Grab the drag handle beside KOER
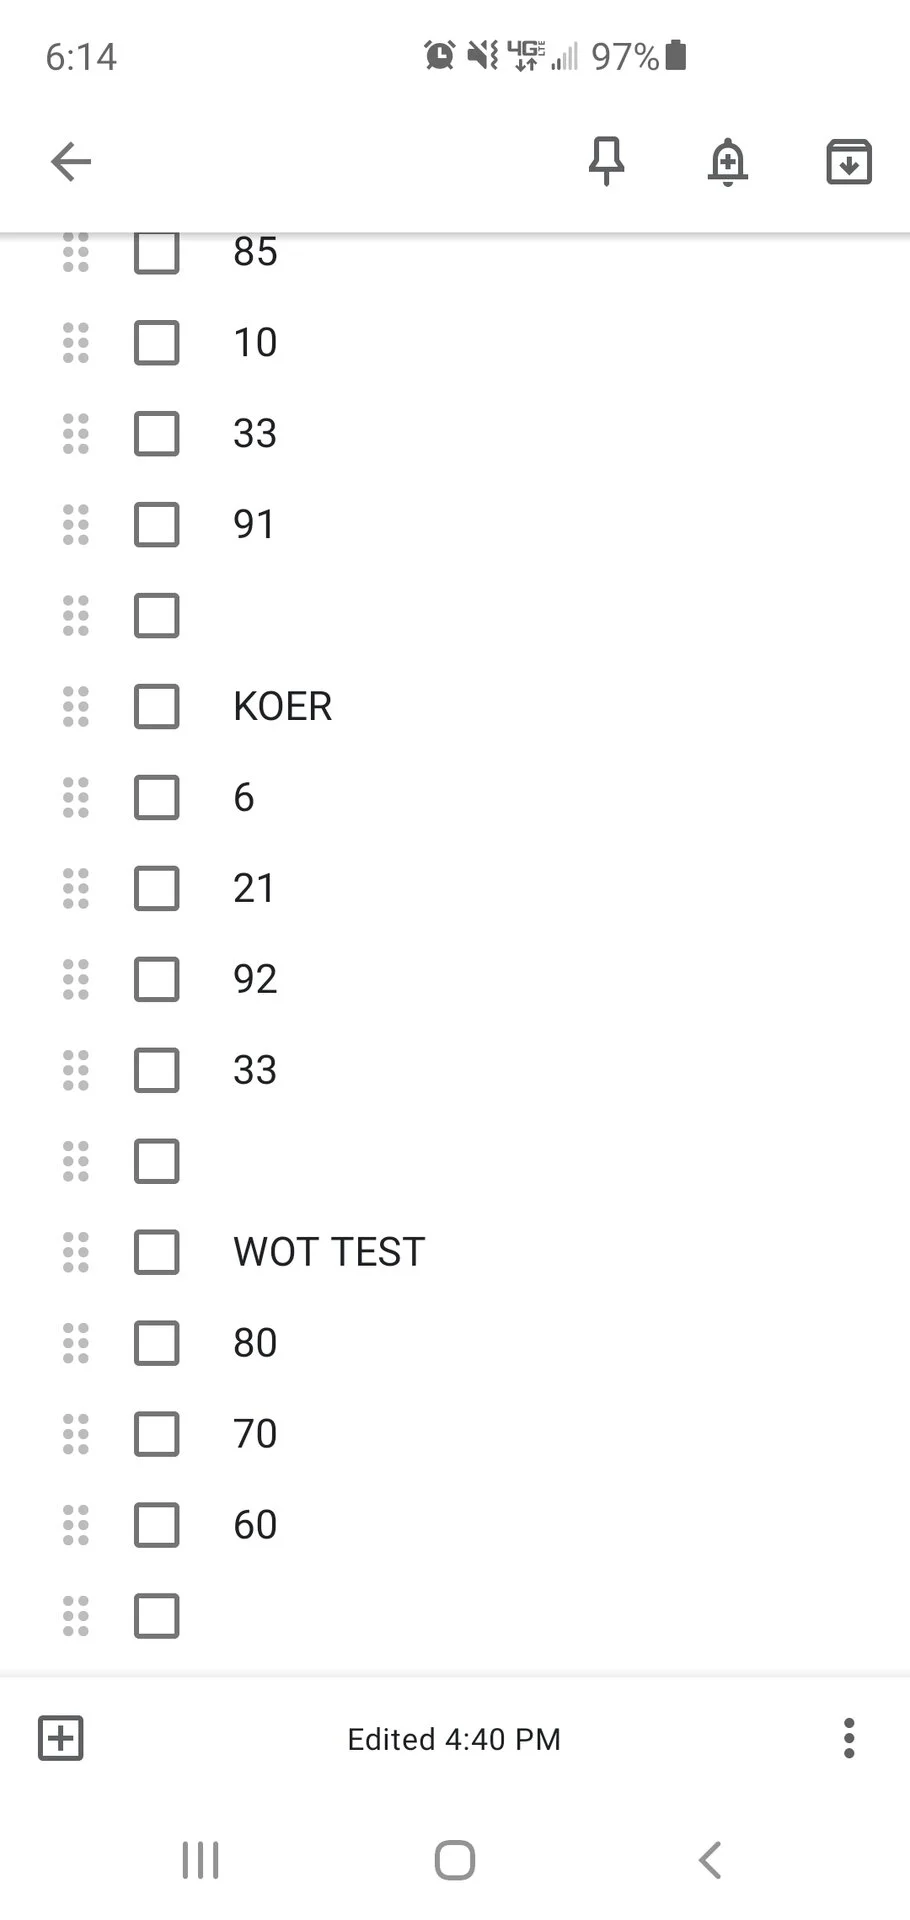 [x=76, y=707]
